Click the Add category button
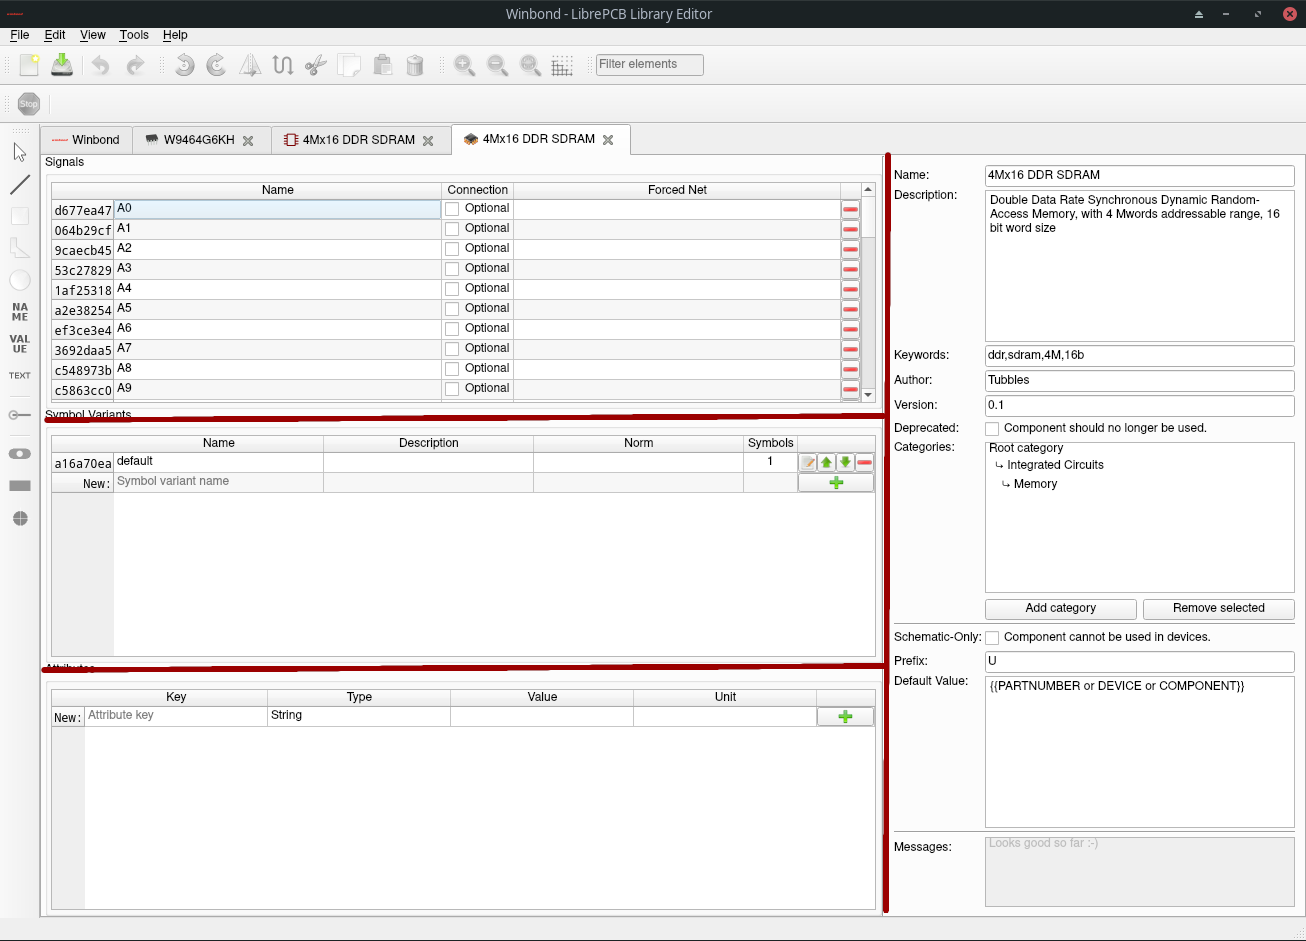 [1061, 608]
